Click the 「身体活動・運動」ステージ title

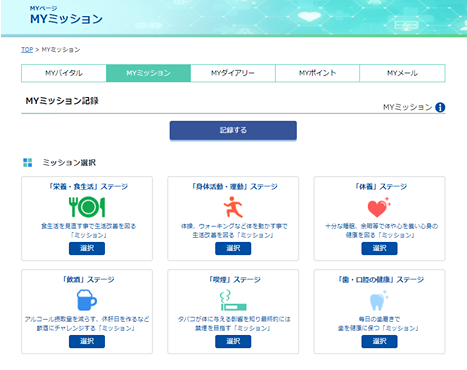[234, 187]
